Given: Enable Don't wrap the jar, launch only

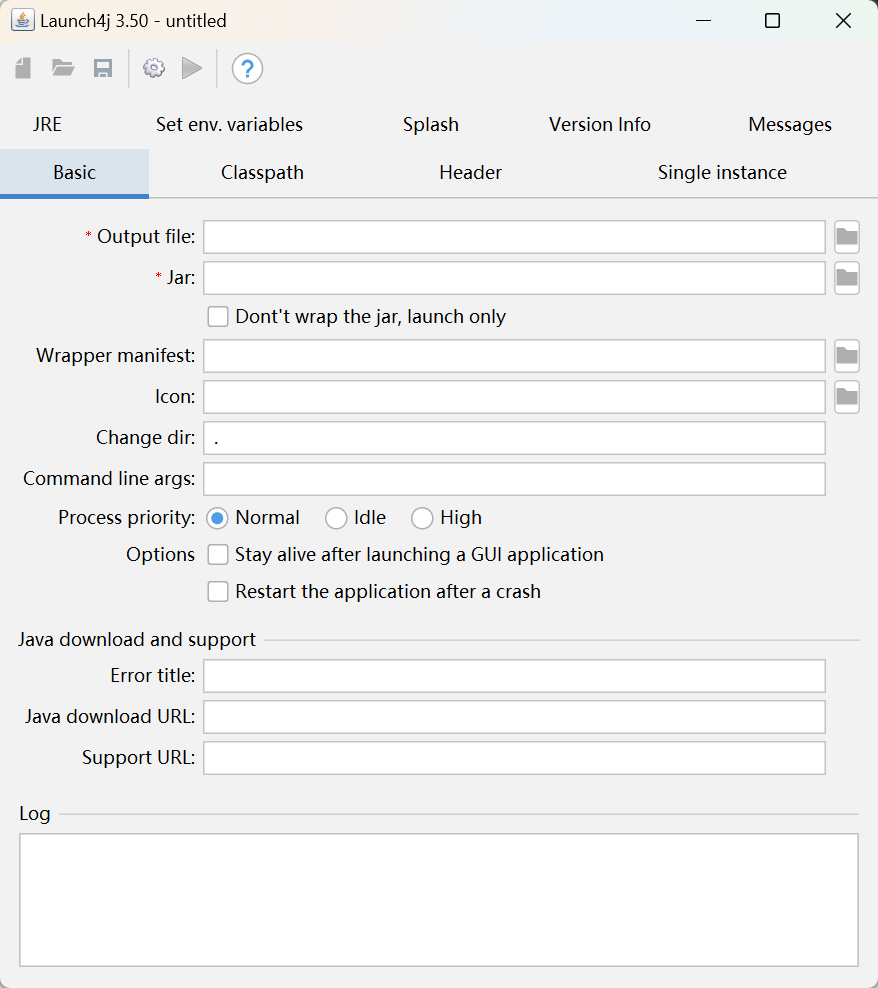Looking at the screenshot, I should pyautogui.click(x=218, y=316).
